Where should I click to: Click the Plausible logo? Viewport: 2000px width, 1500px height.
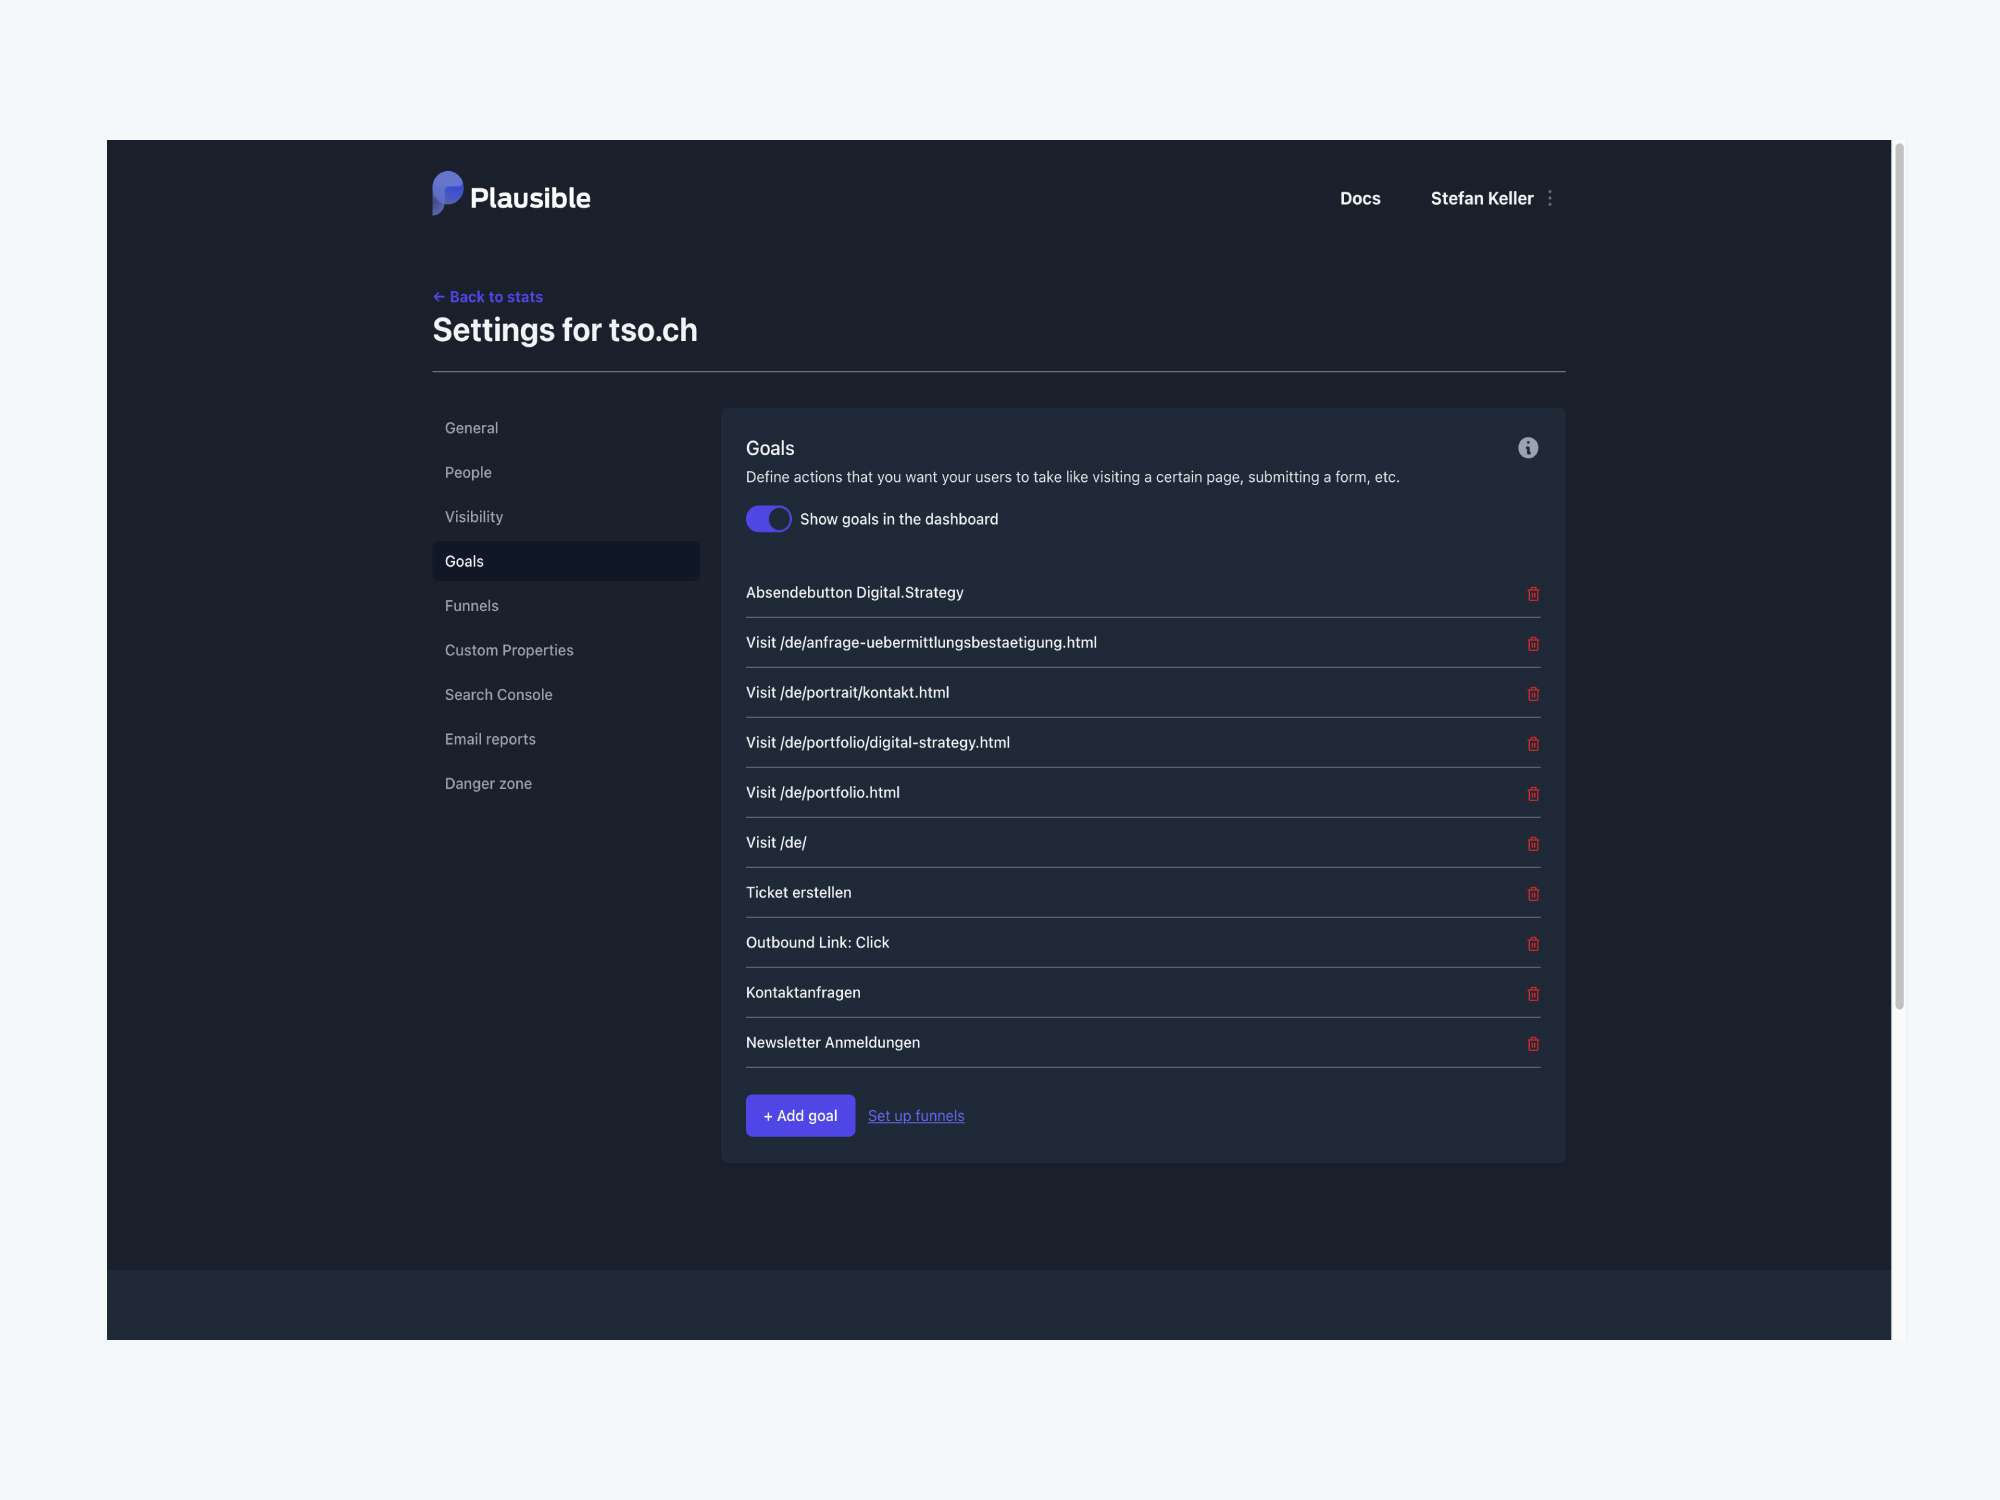[x=511, y=195]
